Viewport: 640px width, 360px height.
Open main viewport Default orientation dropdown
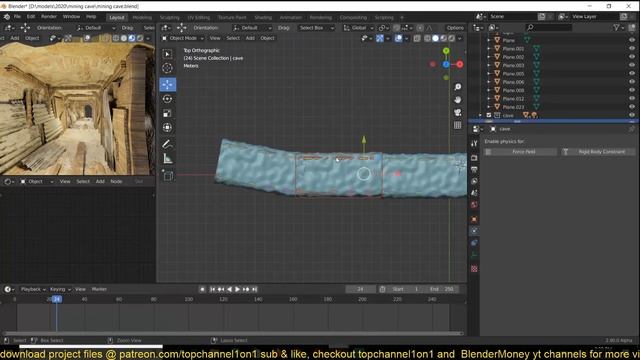point(252,28)
